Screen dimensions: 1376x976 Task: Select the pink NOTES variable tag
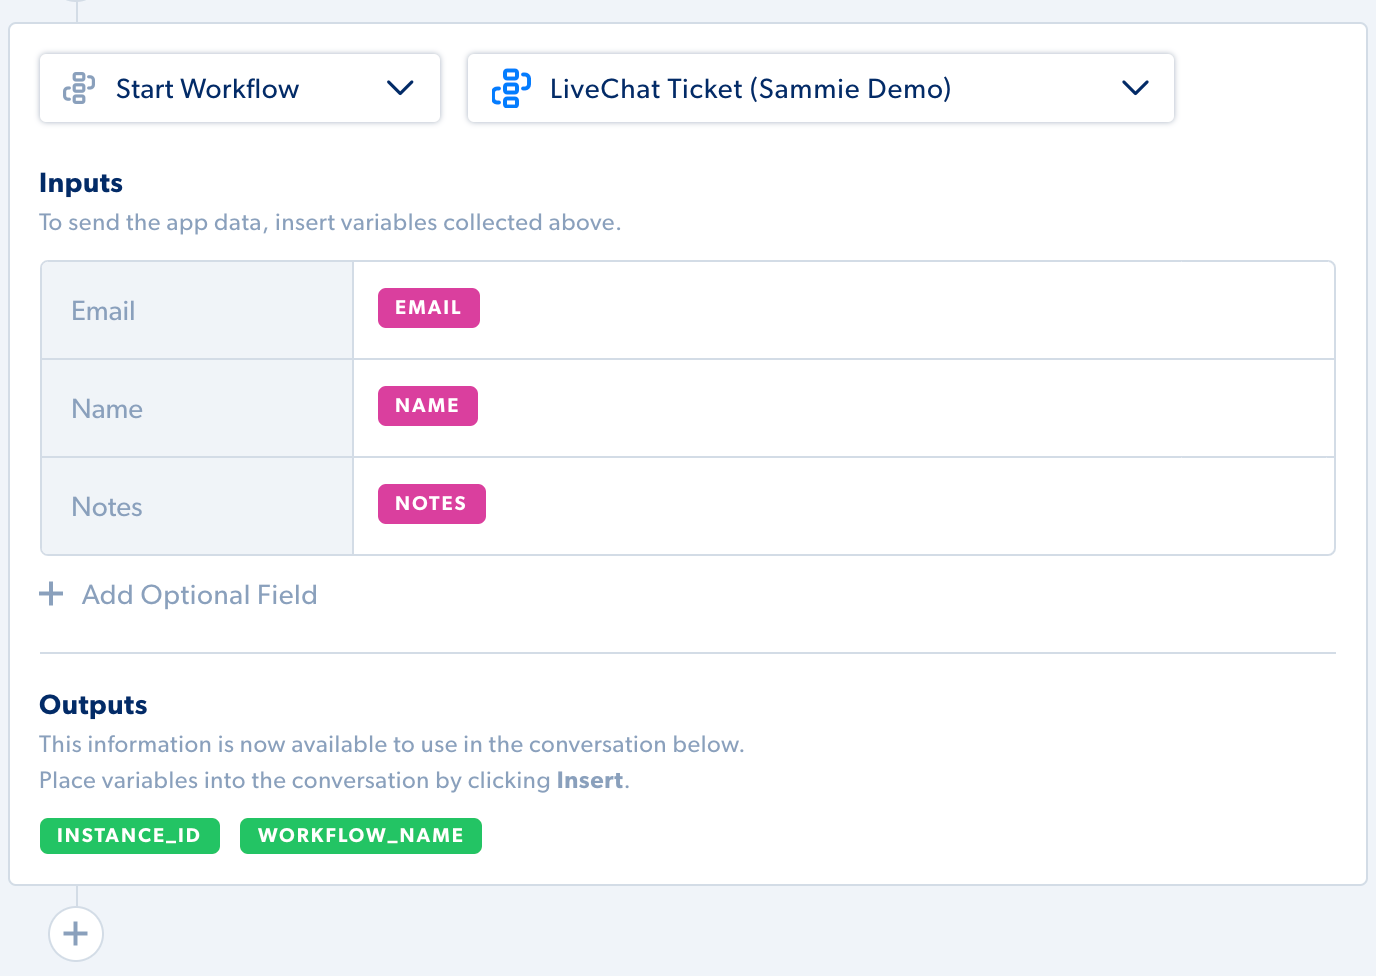click(432, 504)
